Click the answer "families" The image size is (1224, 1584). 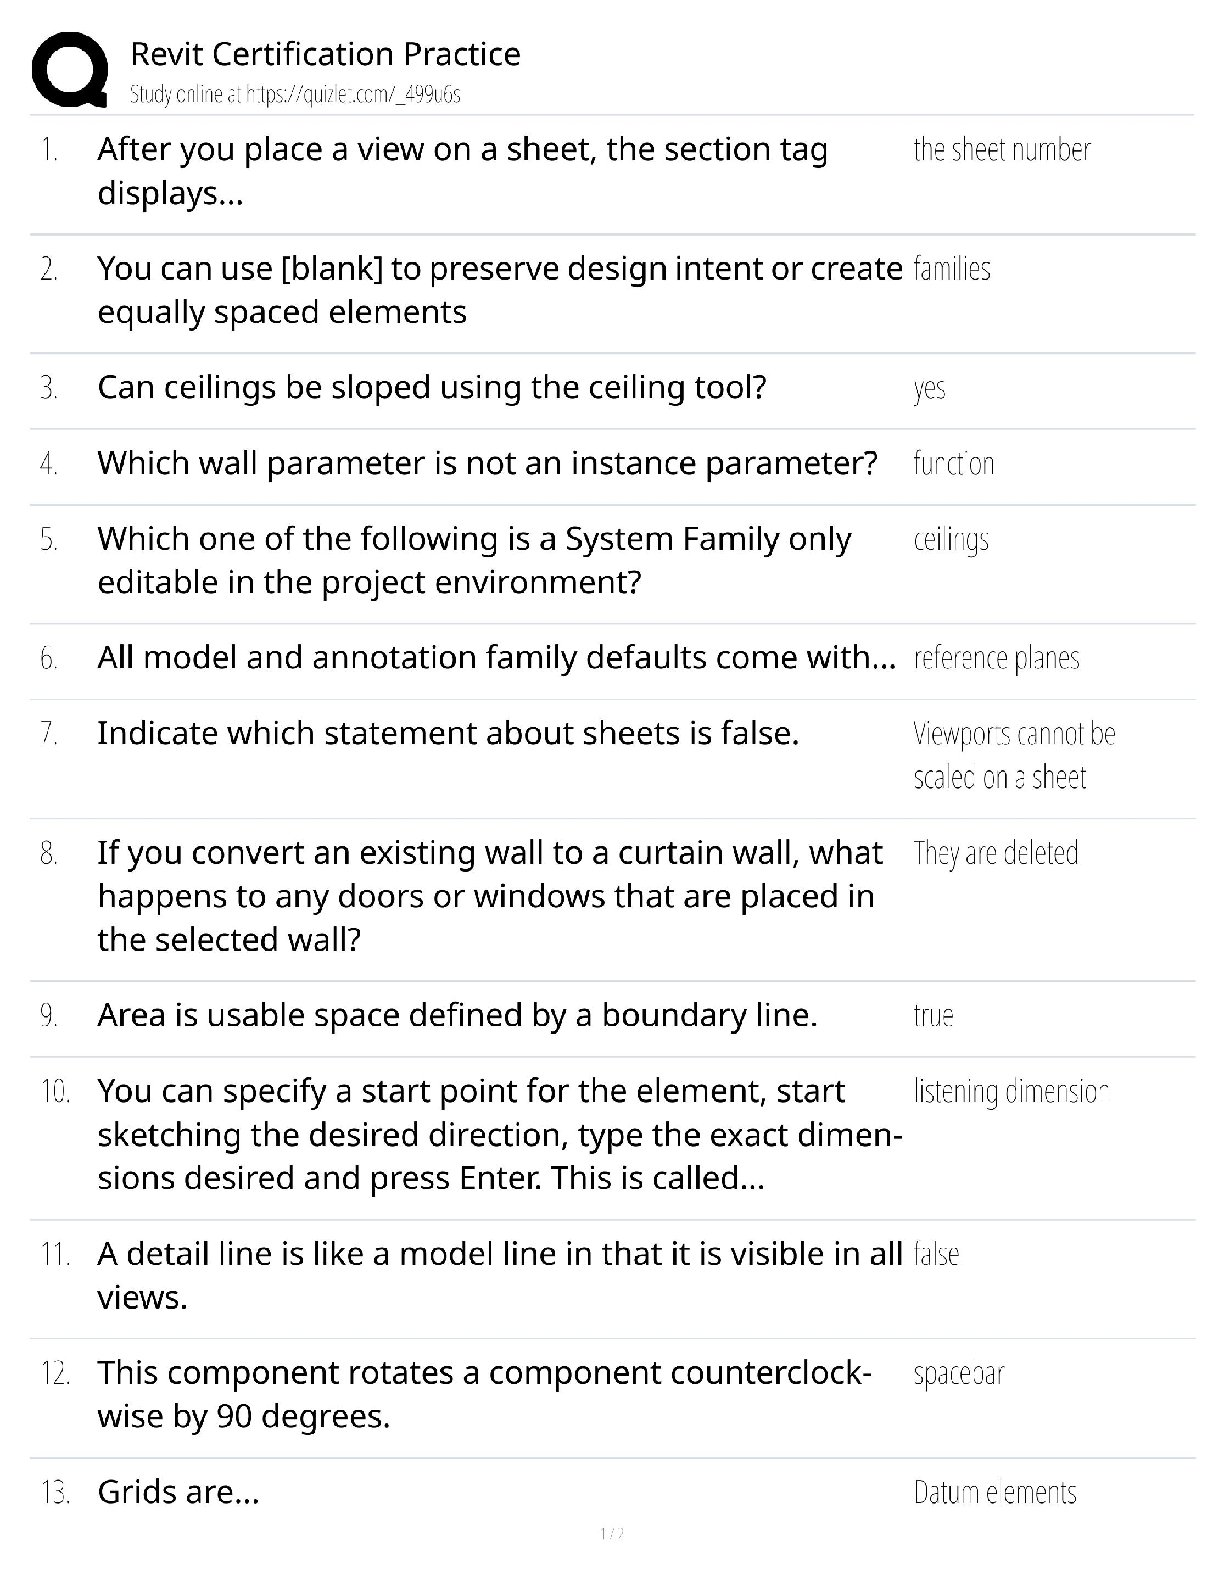952,269
